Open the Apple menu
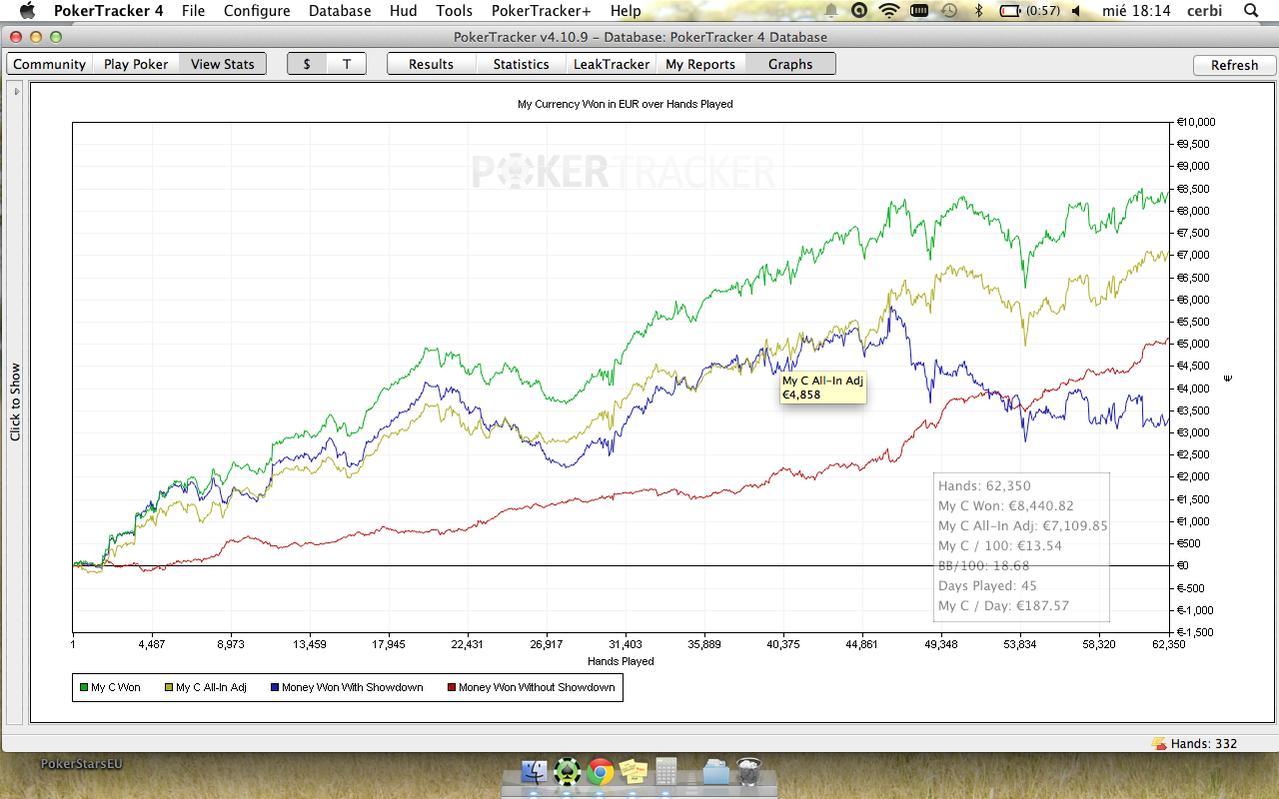 point(27,11)
